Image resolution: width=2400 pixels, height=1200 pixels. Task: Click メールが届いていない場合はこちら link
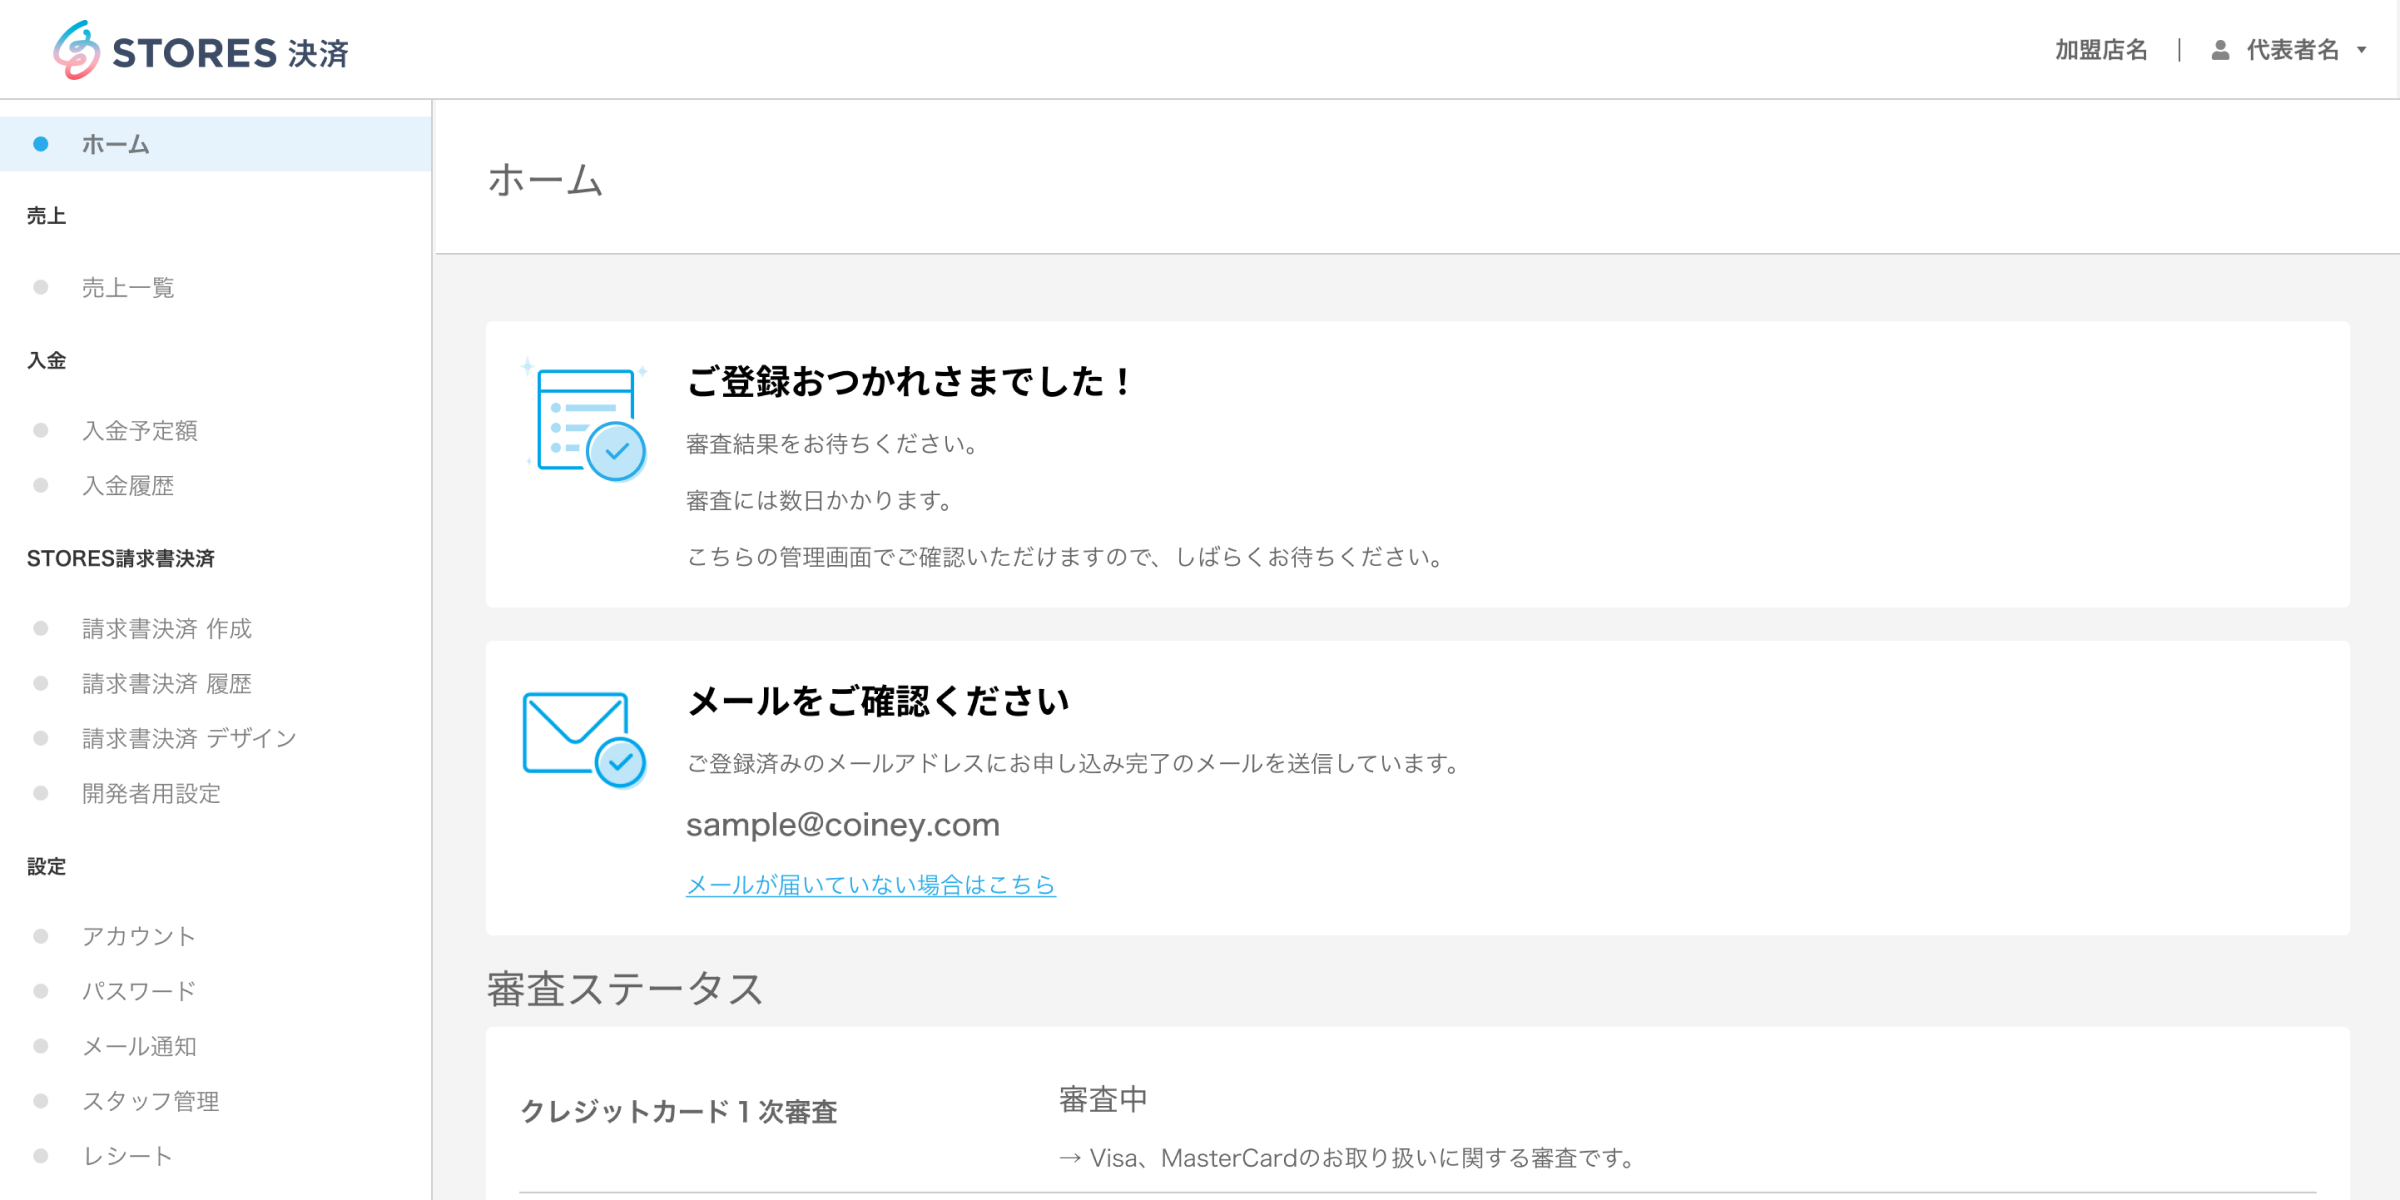871,885
